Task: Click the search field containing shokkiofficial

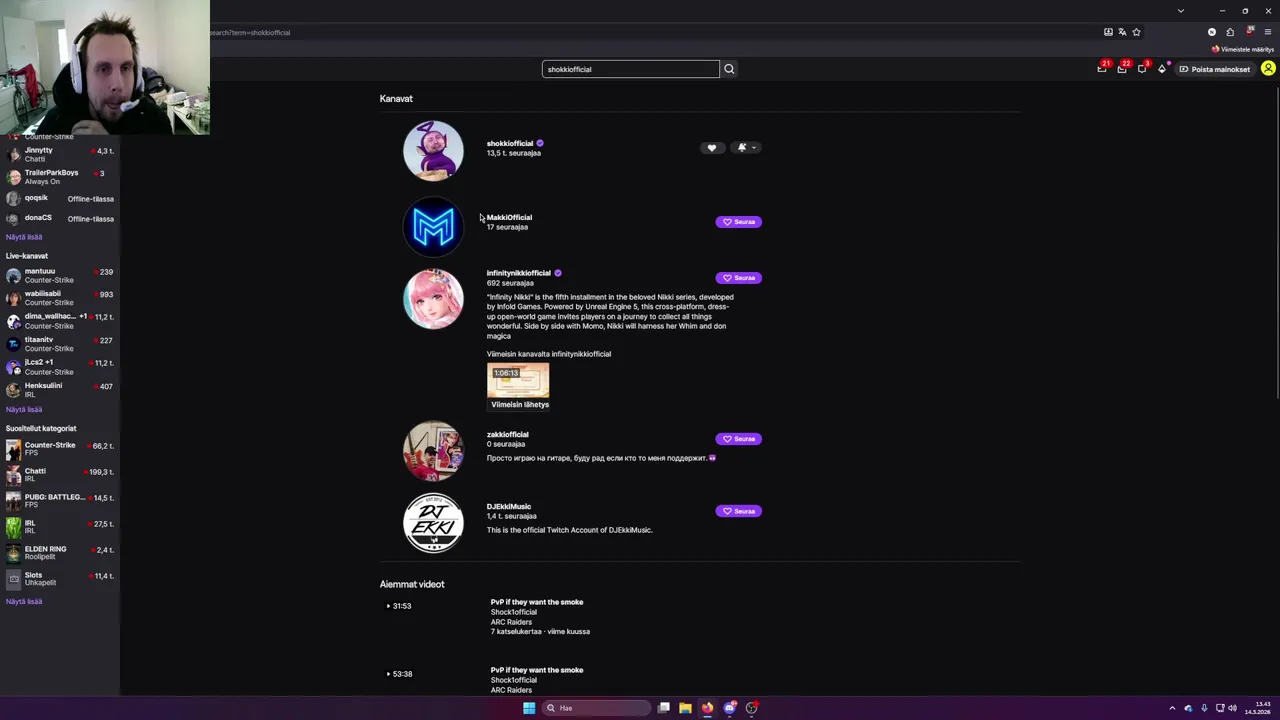Action: click(630, 69)
